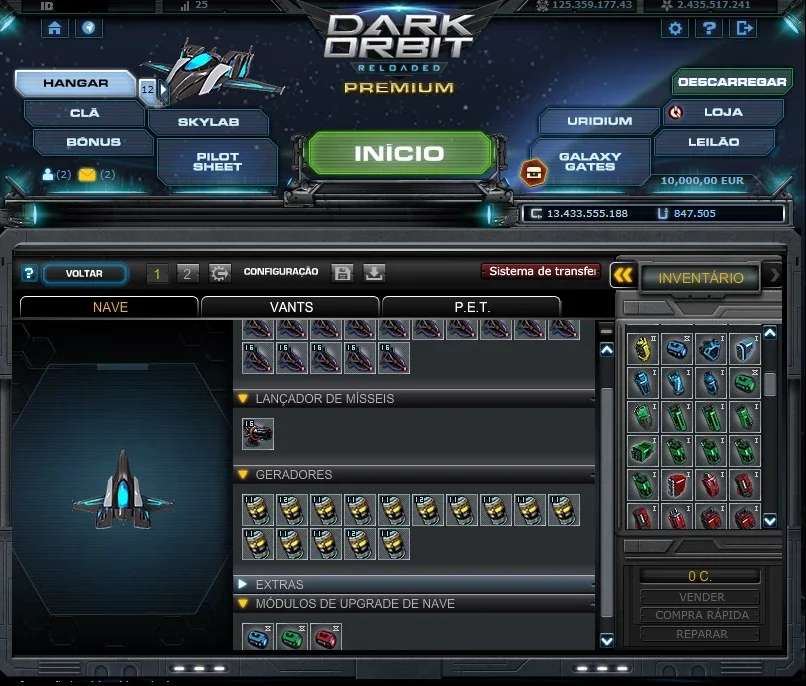Click the clock icon beside Loja
The width and height of the screenshot is (806, 686).
[x=675, y=112]
